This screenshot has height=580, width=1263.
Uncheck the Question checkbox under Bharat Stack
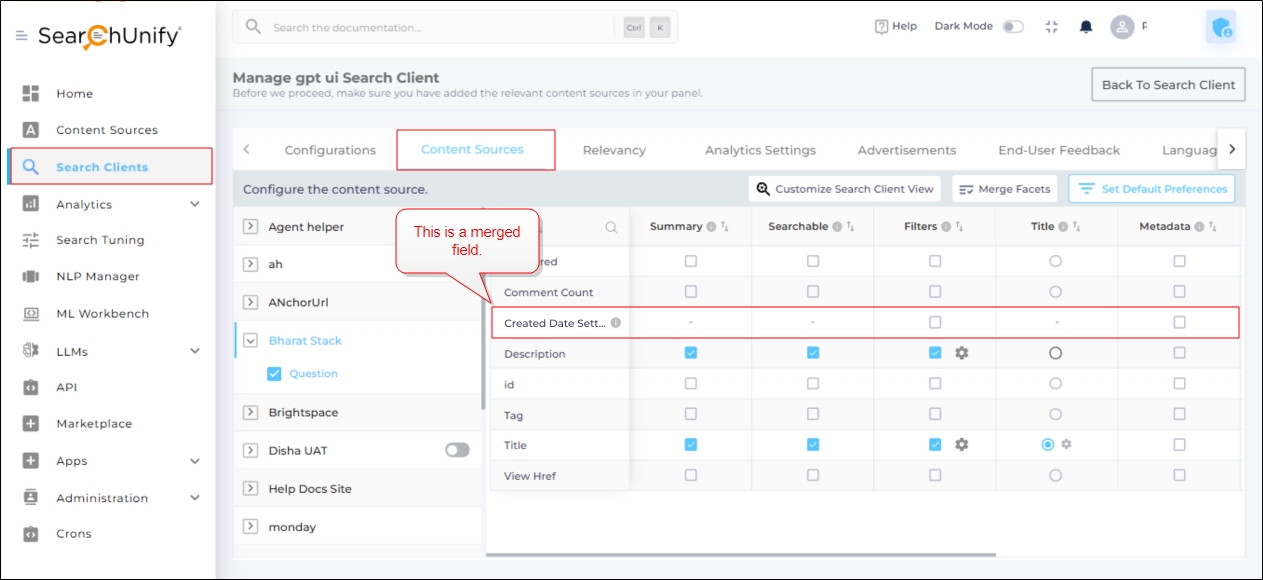pos(274,374)
